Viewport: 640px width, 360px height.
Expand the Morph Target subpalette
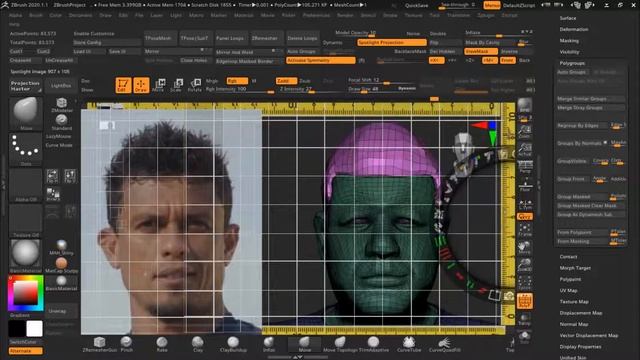[575, 268]
